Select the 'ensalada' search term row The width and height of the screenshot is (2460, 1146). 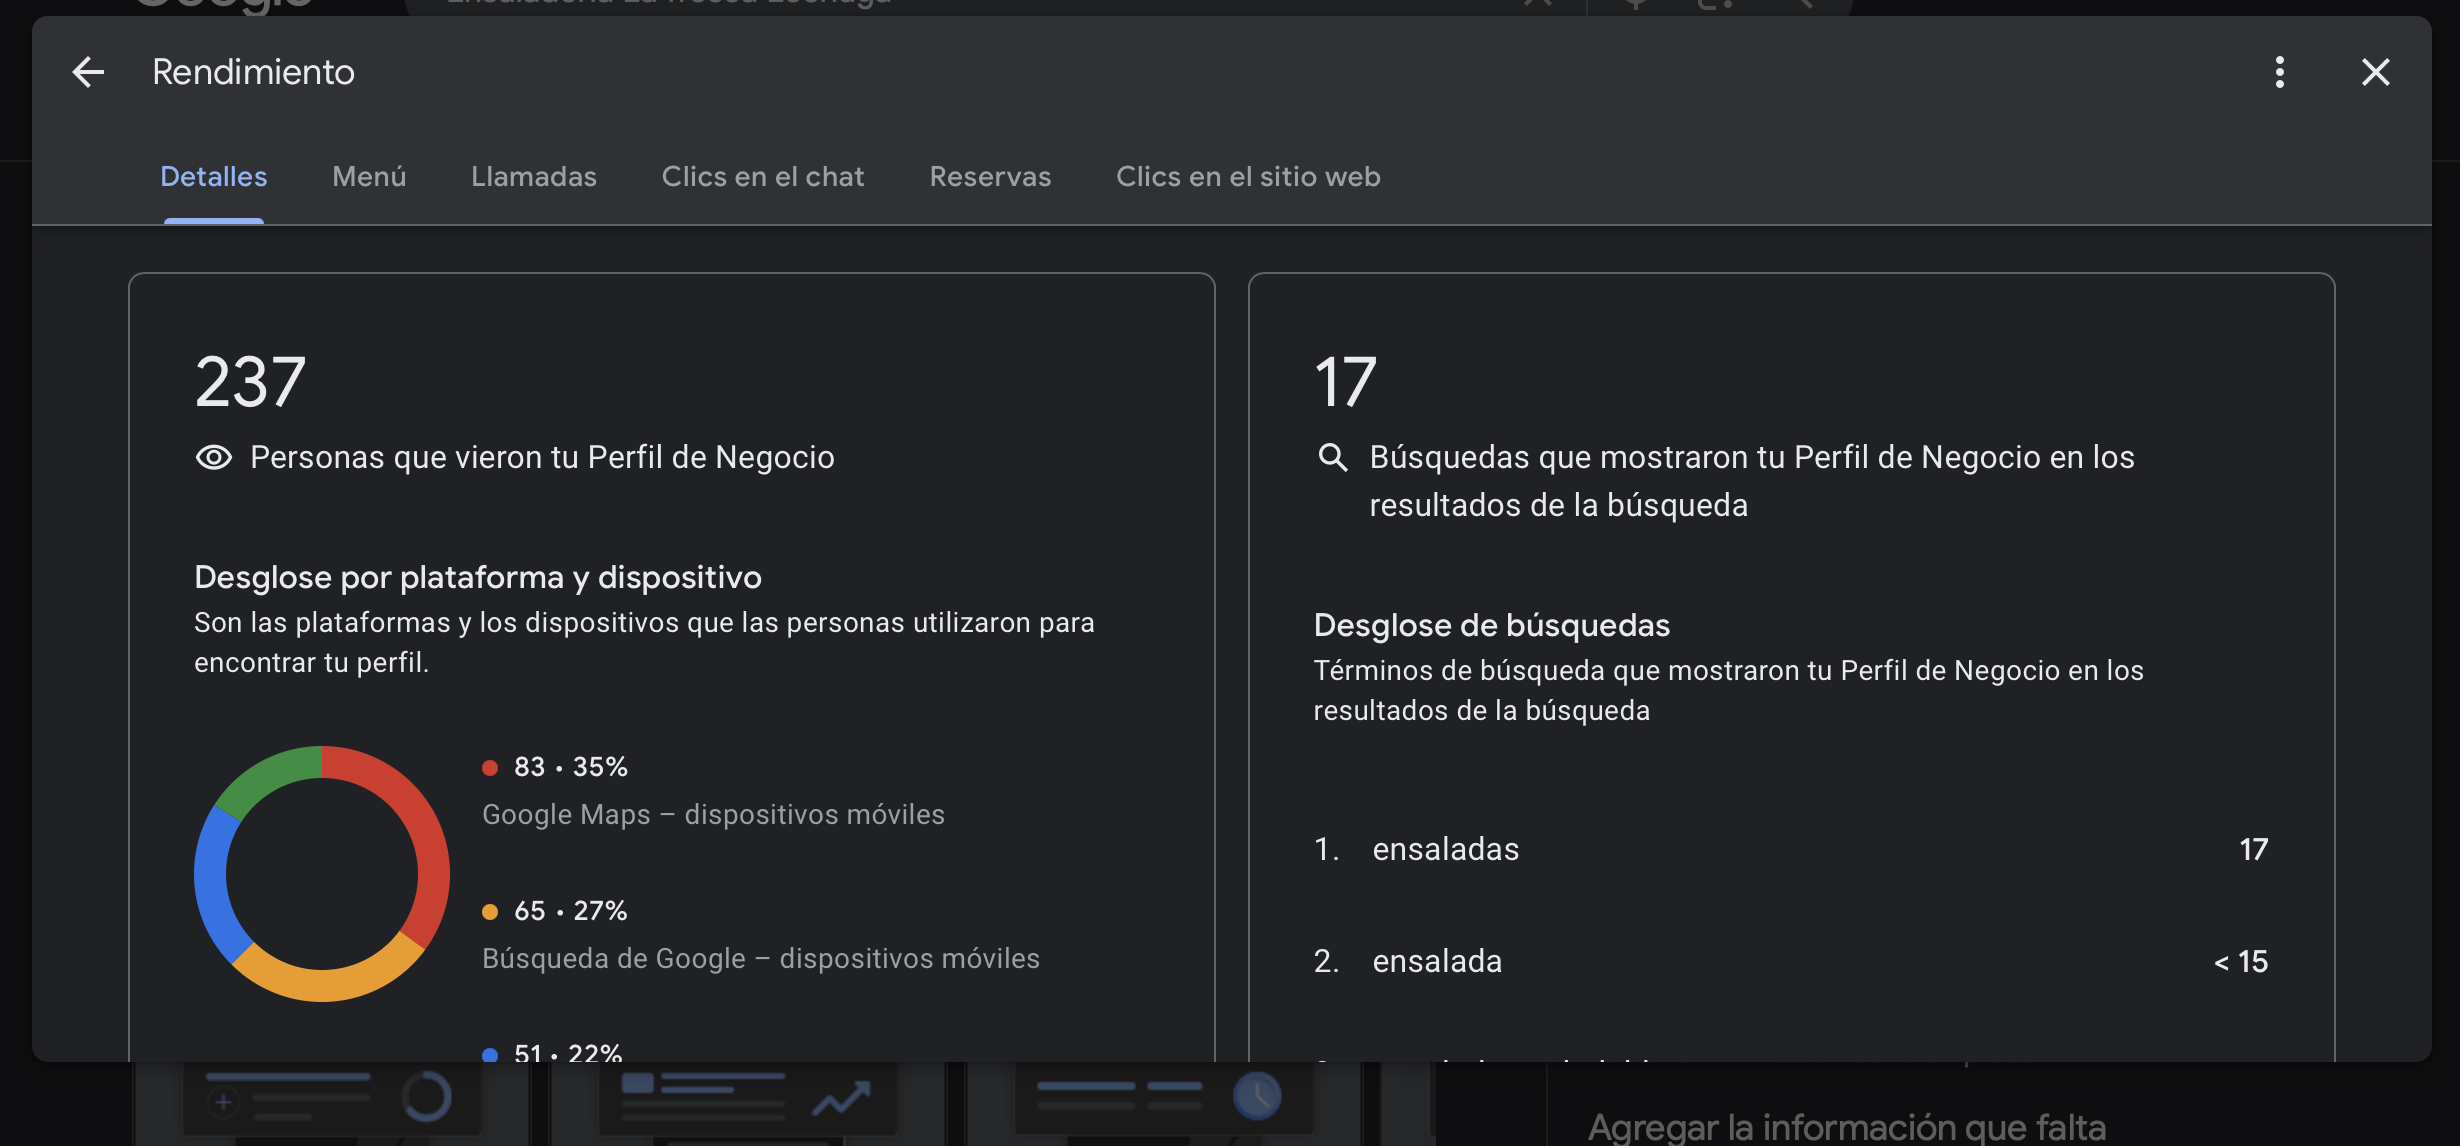1791,961
